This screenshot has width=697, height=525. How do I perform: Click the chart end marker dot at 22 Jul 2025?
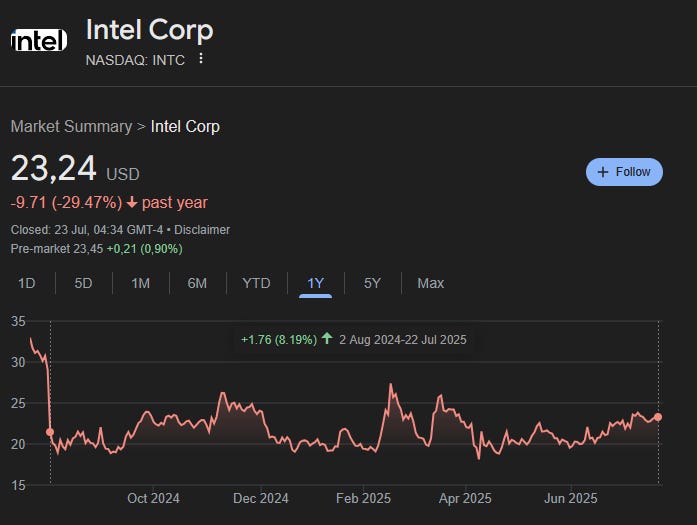coord(658,417)
